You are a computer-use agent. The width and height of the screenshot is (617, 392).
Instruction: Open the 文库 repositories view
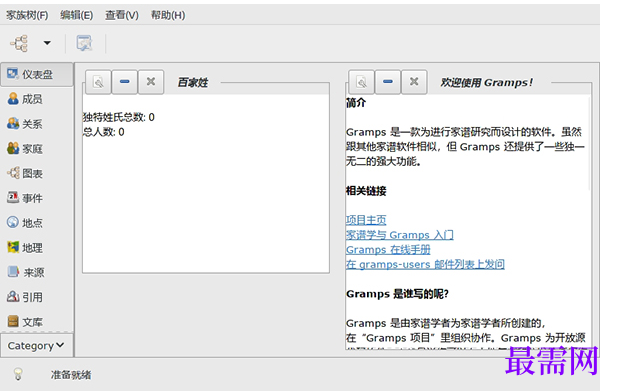coord(25,322)
